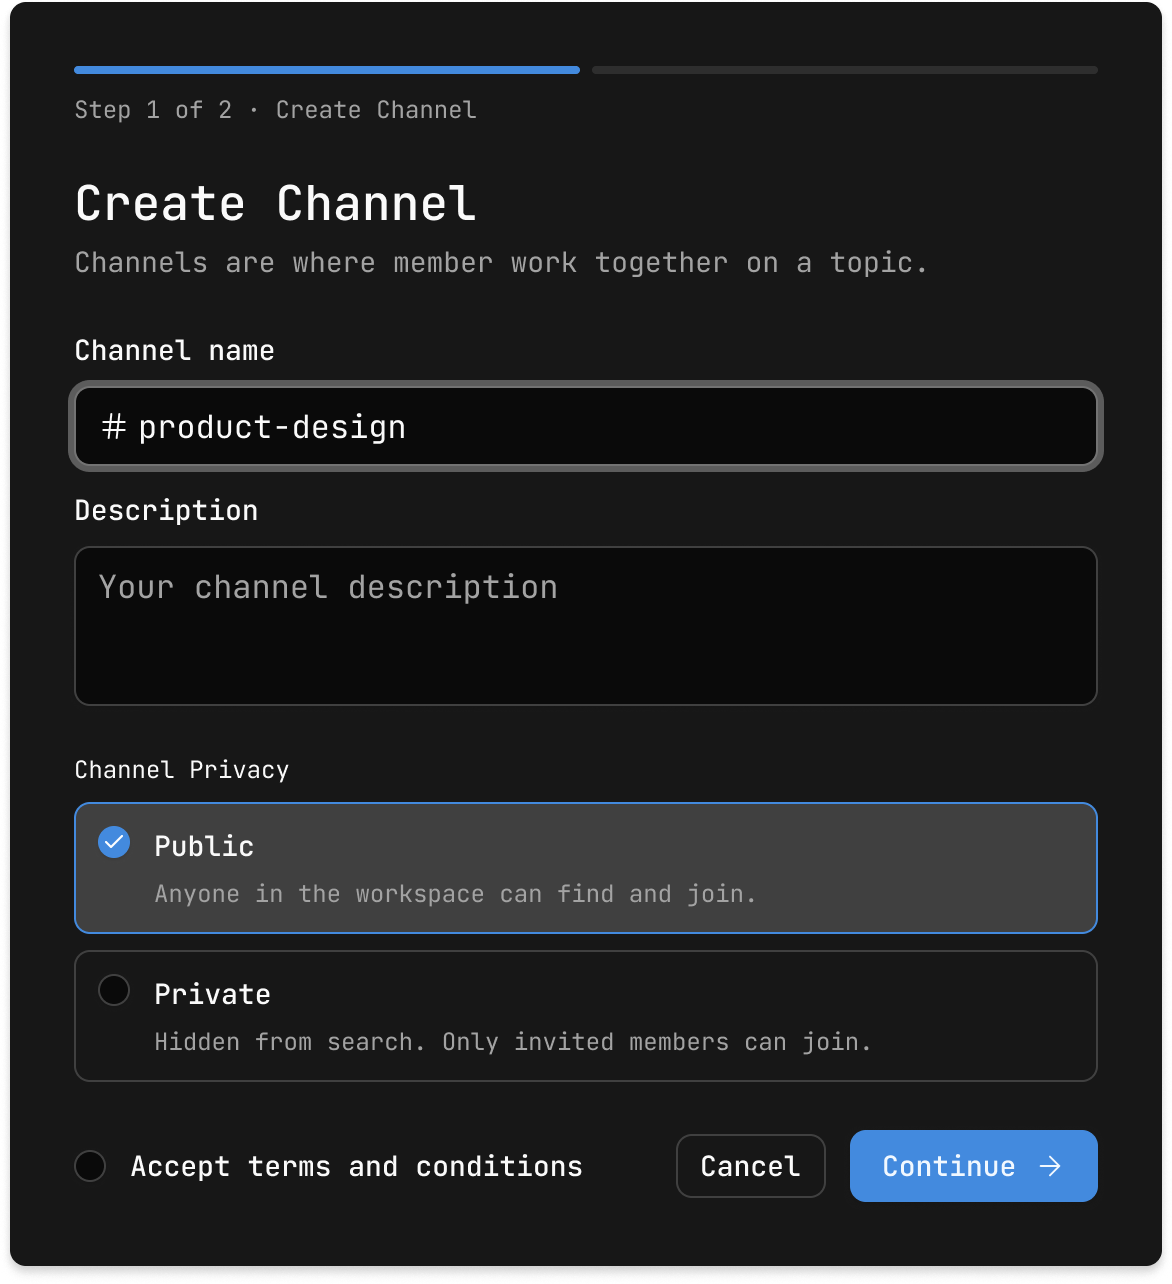1172x1284 pixels.
Task: Click the 'Create Channel' heading
Action: (x=276, y=204)
